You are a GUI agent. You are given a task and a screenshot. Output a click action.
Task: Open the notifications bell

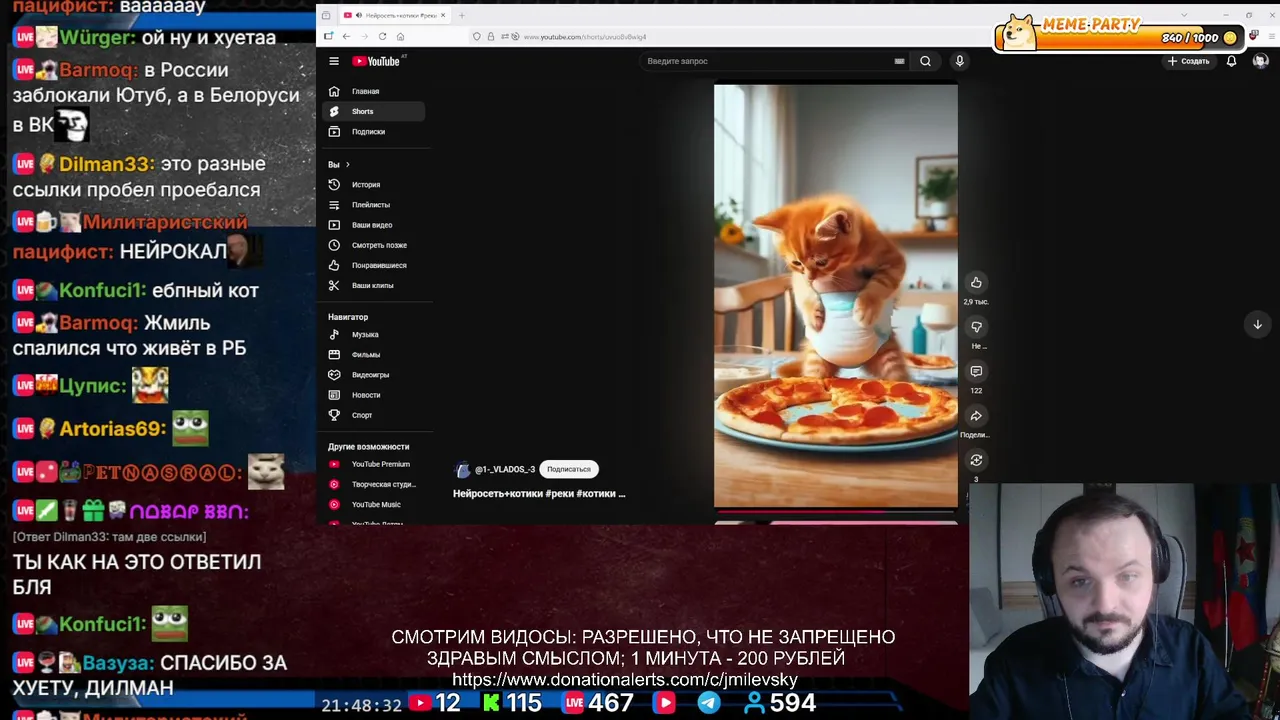[x=1231, y=61]
